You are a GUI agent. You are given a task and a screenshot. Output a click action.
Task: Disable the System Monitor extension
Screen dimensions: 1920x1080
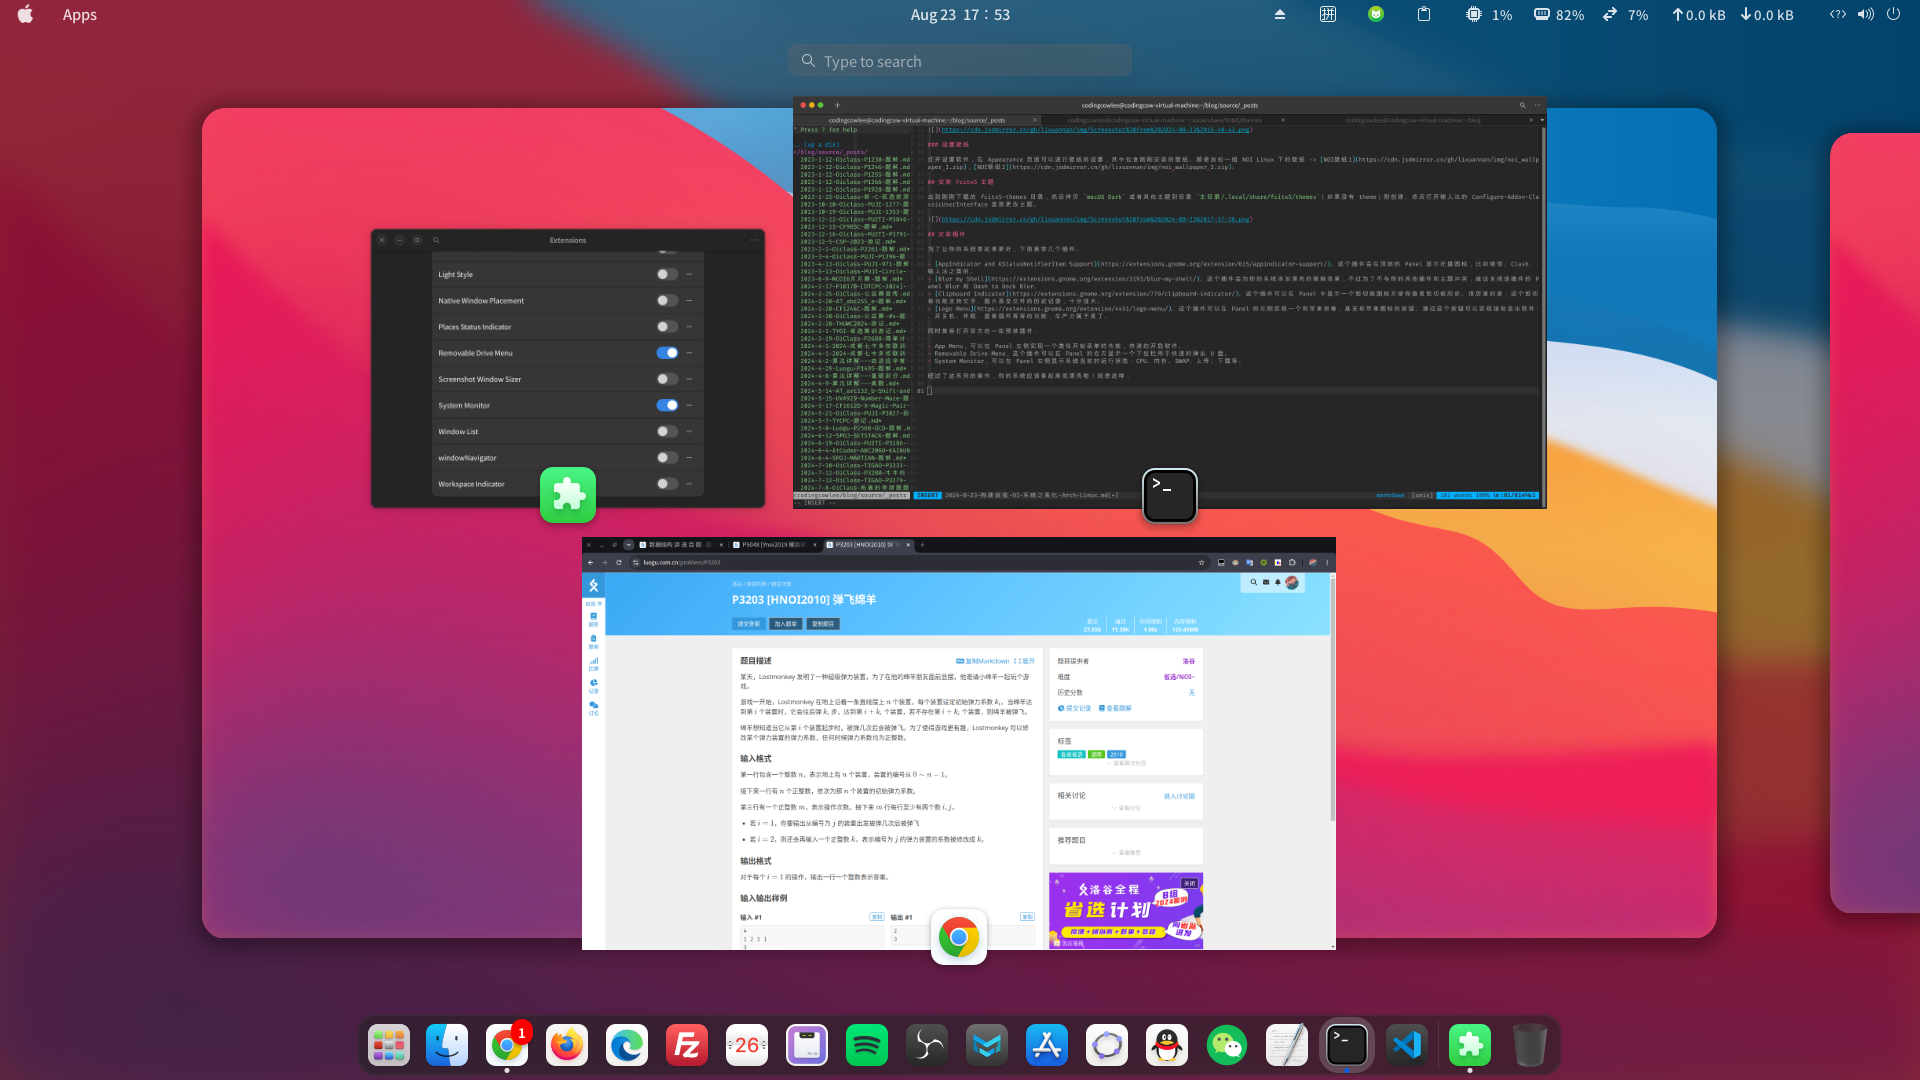(667, 405)
